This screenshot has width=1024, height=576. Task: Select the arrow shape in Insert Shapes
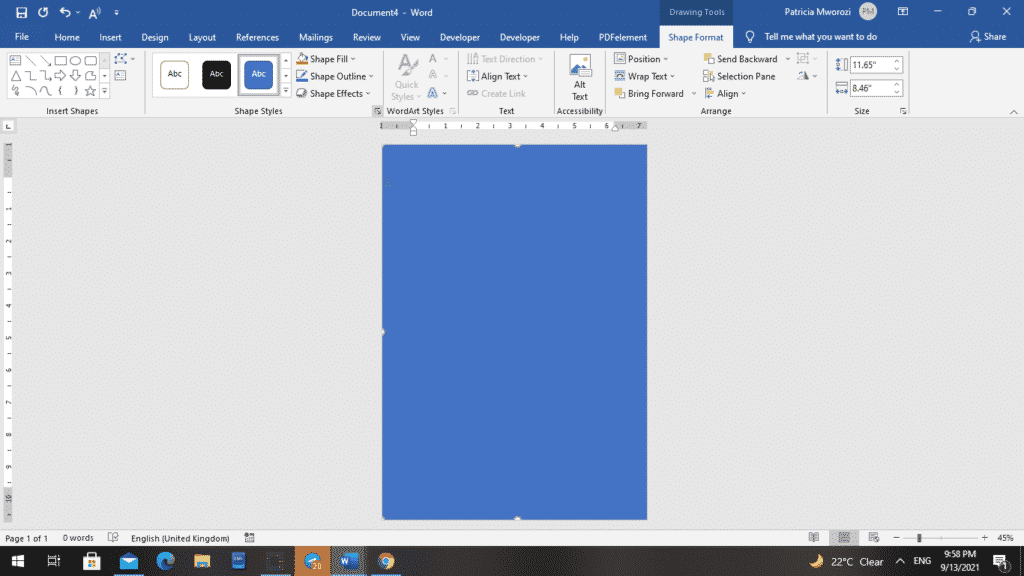click(60, 75)
